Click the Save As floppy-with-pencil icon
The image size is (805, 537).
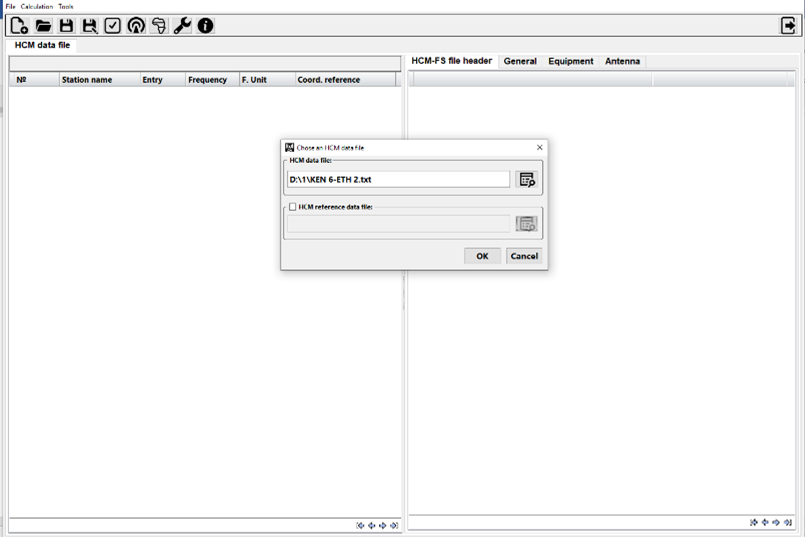coord(89,26)
